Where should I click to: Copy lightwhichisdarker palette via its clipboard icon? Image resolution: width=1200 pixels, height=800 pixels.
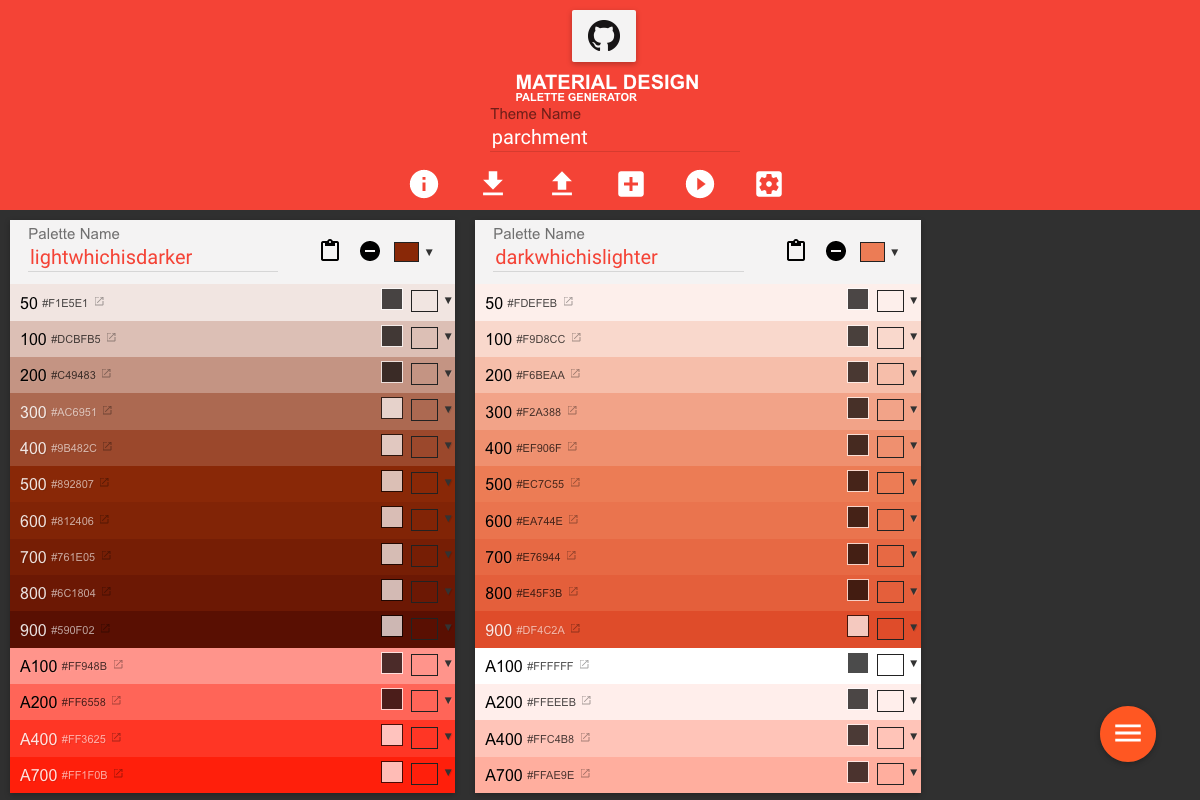[x=330, y=250]
